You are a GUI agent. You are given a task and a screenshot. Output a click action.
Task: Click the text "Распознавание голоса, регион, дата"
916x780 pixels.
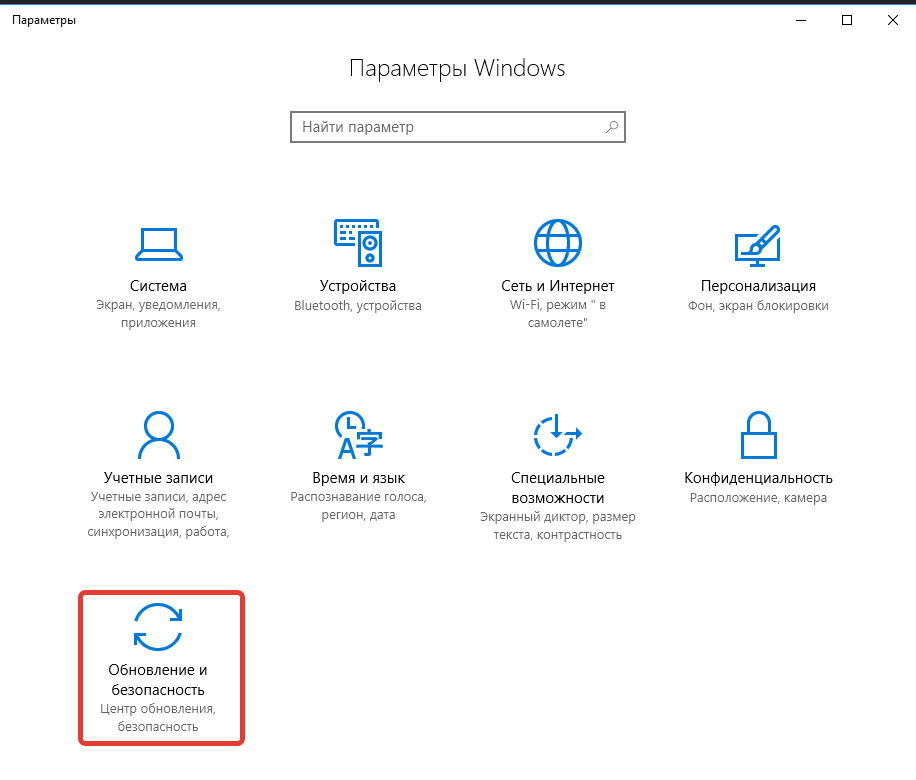[x=358, y=505]
